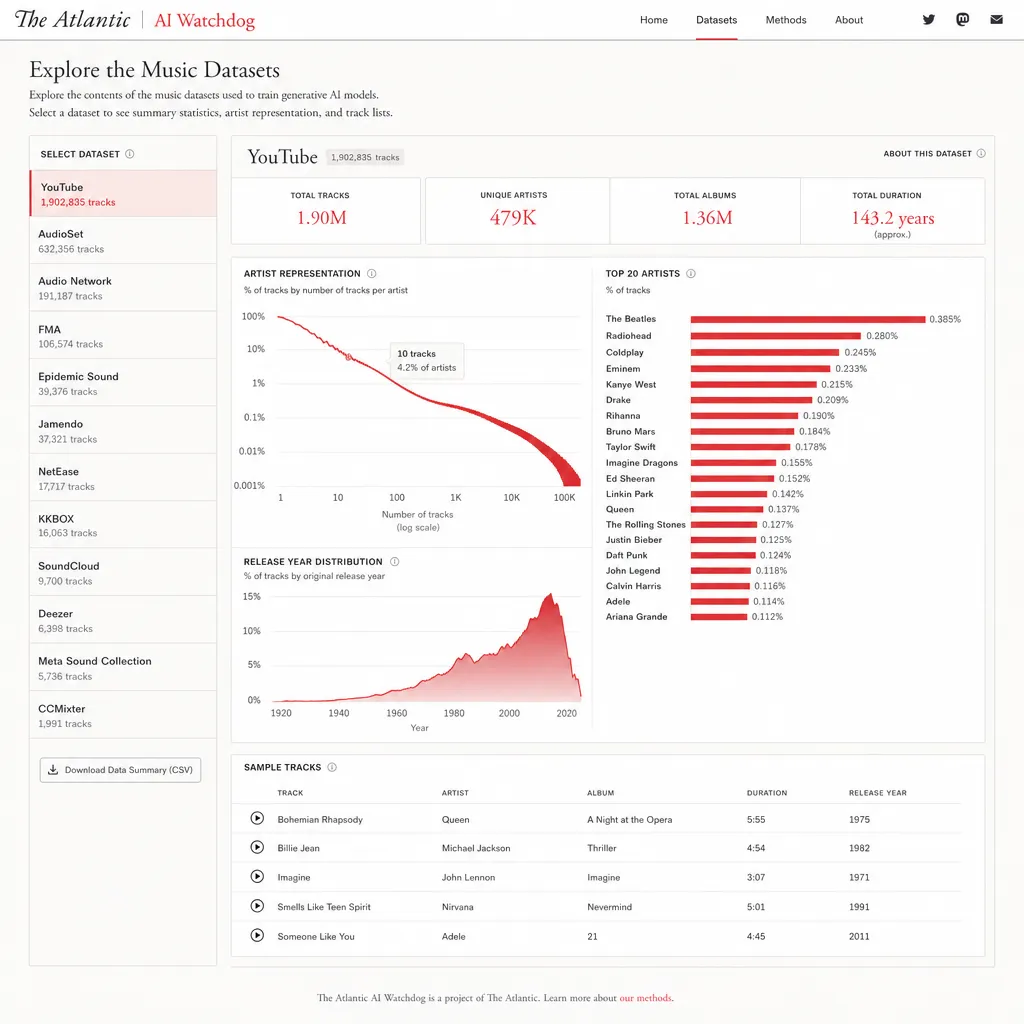Click info icon next to Select Dataset
1024x1024 pixels.
[x=129, y=154]
